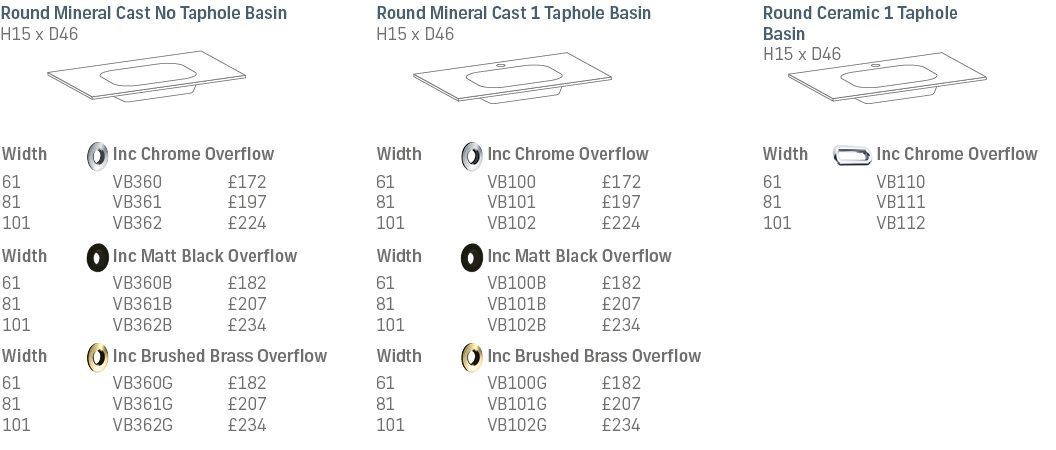Viewport: 1056px width, 450px height.
Task: Click the brushed brass overflow icon under 1 Taphole Basin
Action: point(471,357)
